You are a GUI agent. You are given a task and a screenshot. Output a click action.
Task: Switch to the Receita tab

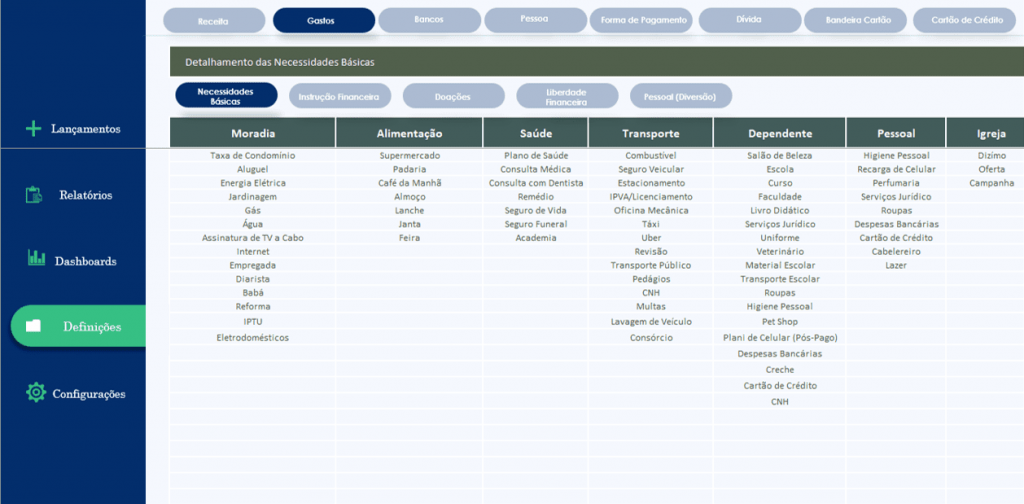[214, 20]
